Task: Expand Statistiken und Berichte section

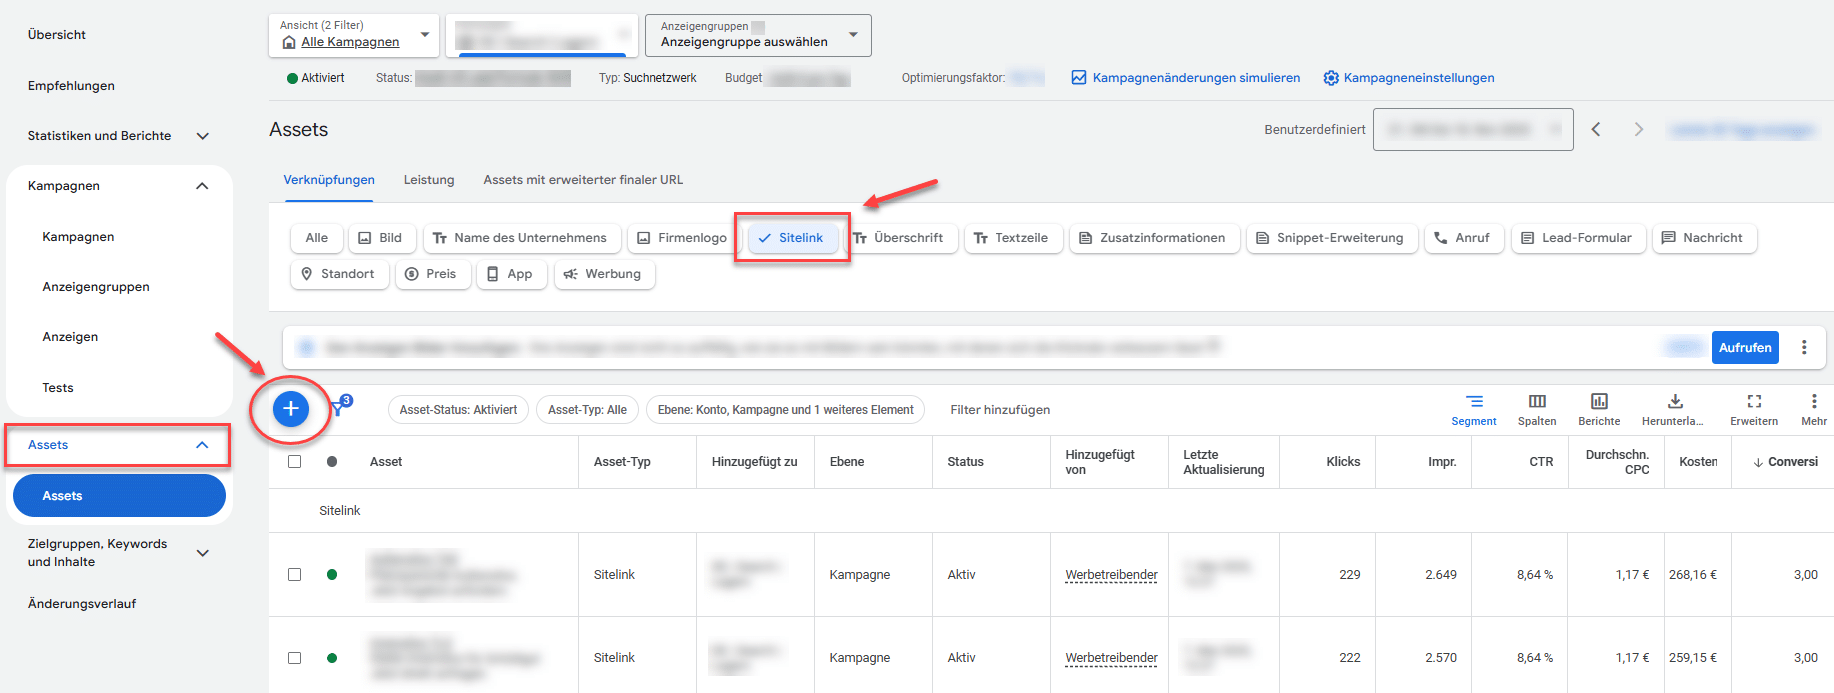Action: tap(203, 136)
